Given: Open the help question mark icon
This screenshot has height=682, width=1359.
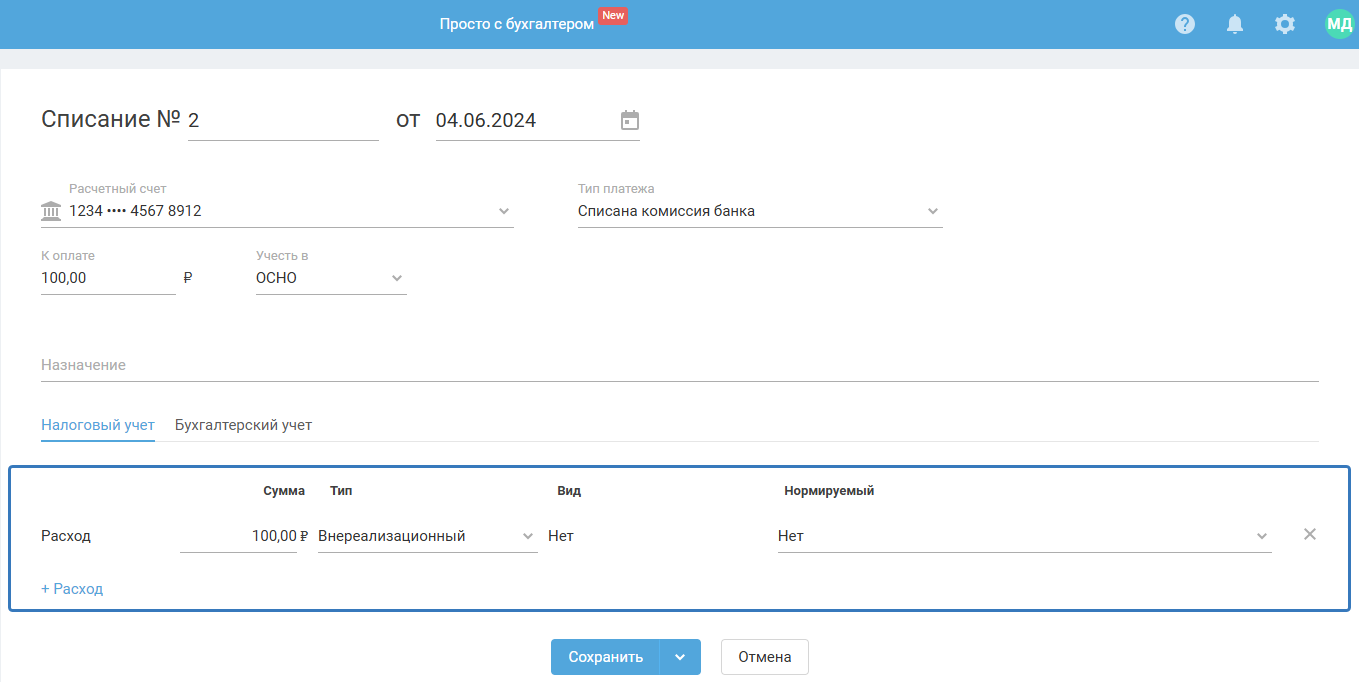Looking at the screenshot, I should point(1185,24).
